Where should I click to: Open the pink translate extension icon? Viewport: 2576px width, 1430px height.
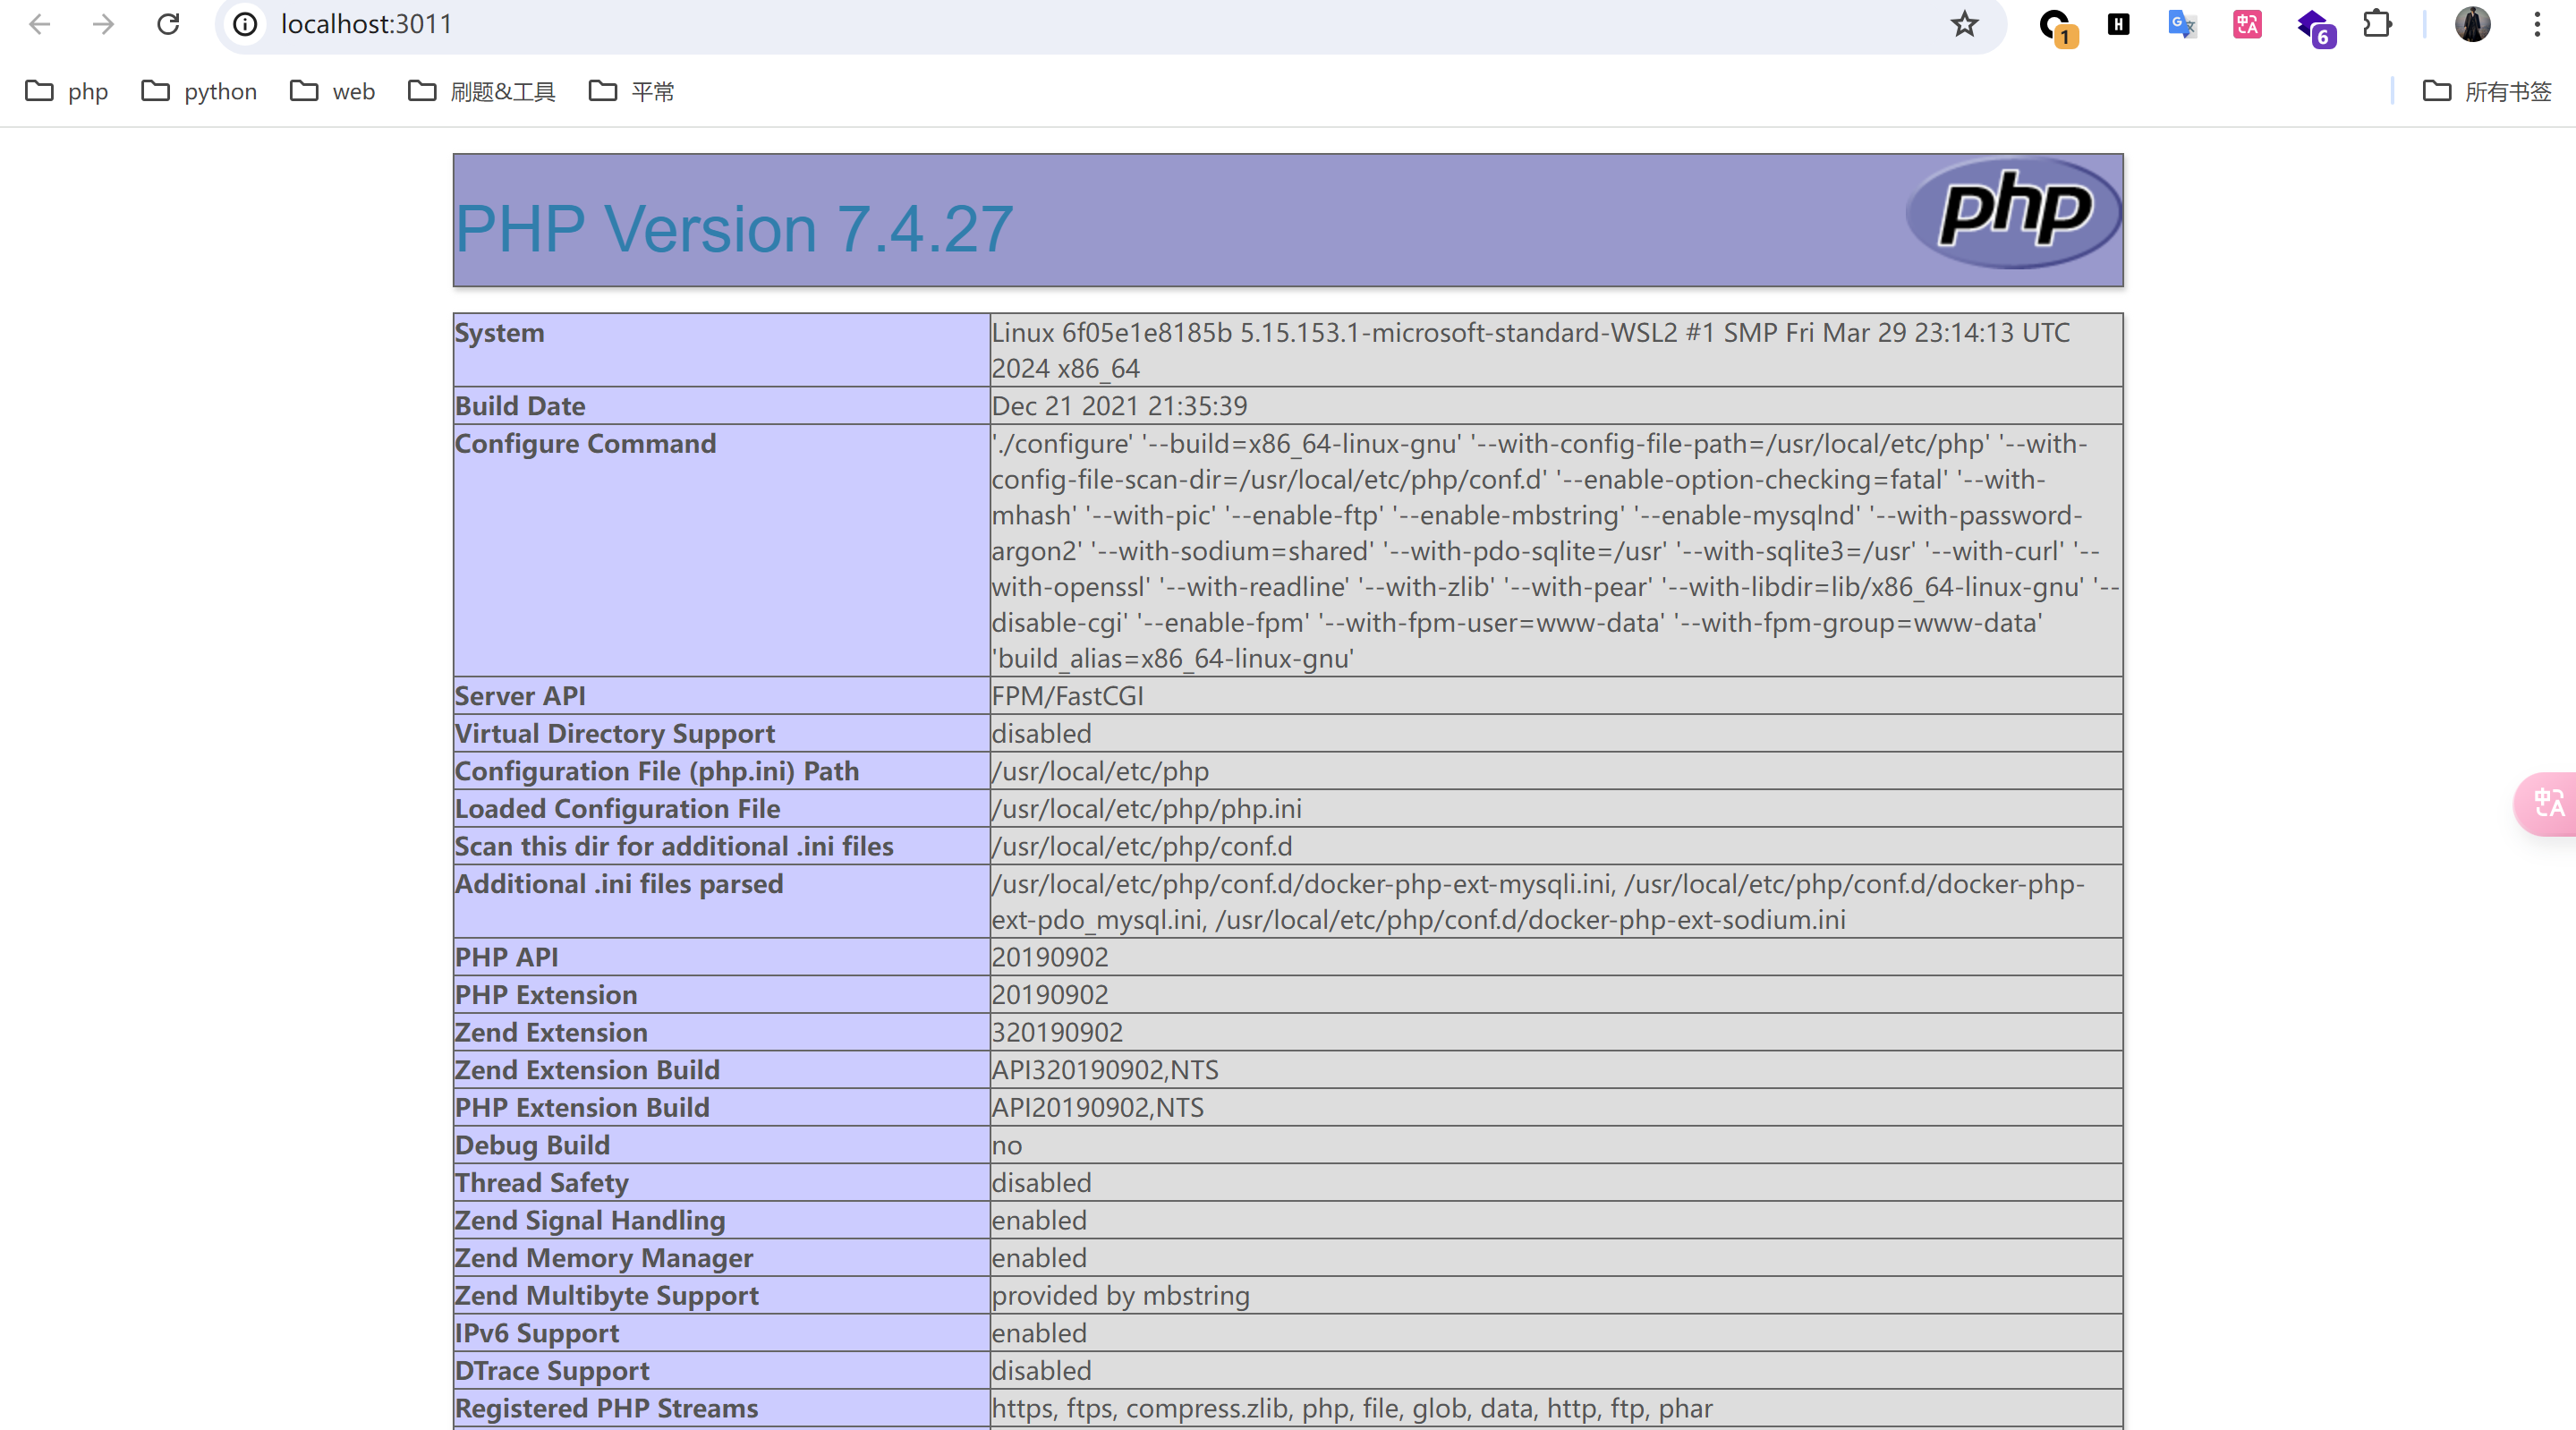pyautogui.click(x=2247, y=24)
